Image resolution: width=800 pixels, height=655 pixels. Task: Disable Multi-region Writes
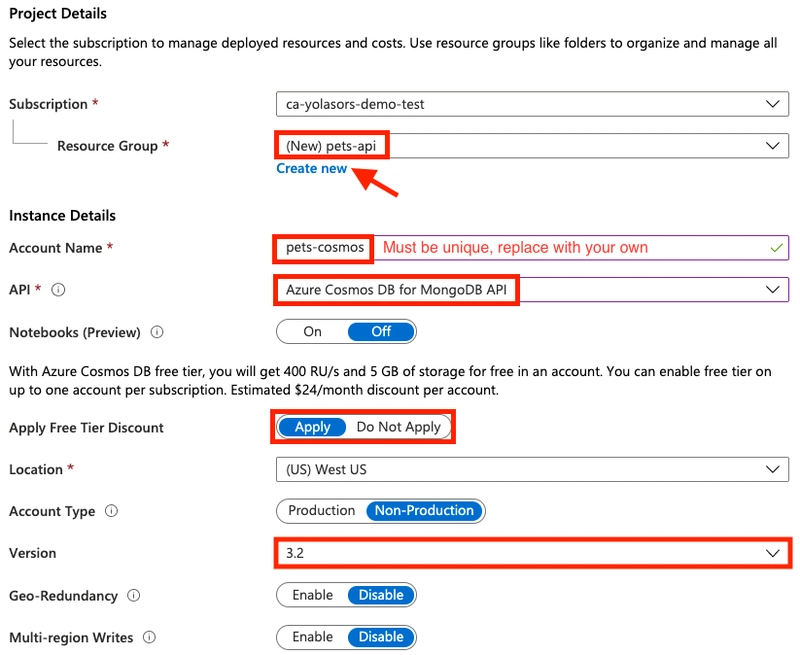click(381, 637)
